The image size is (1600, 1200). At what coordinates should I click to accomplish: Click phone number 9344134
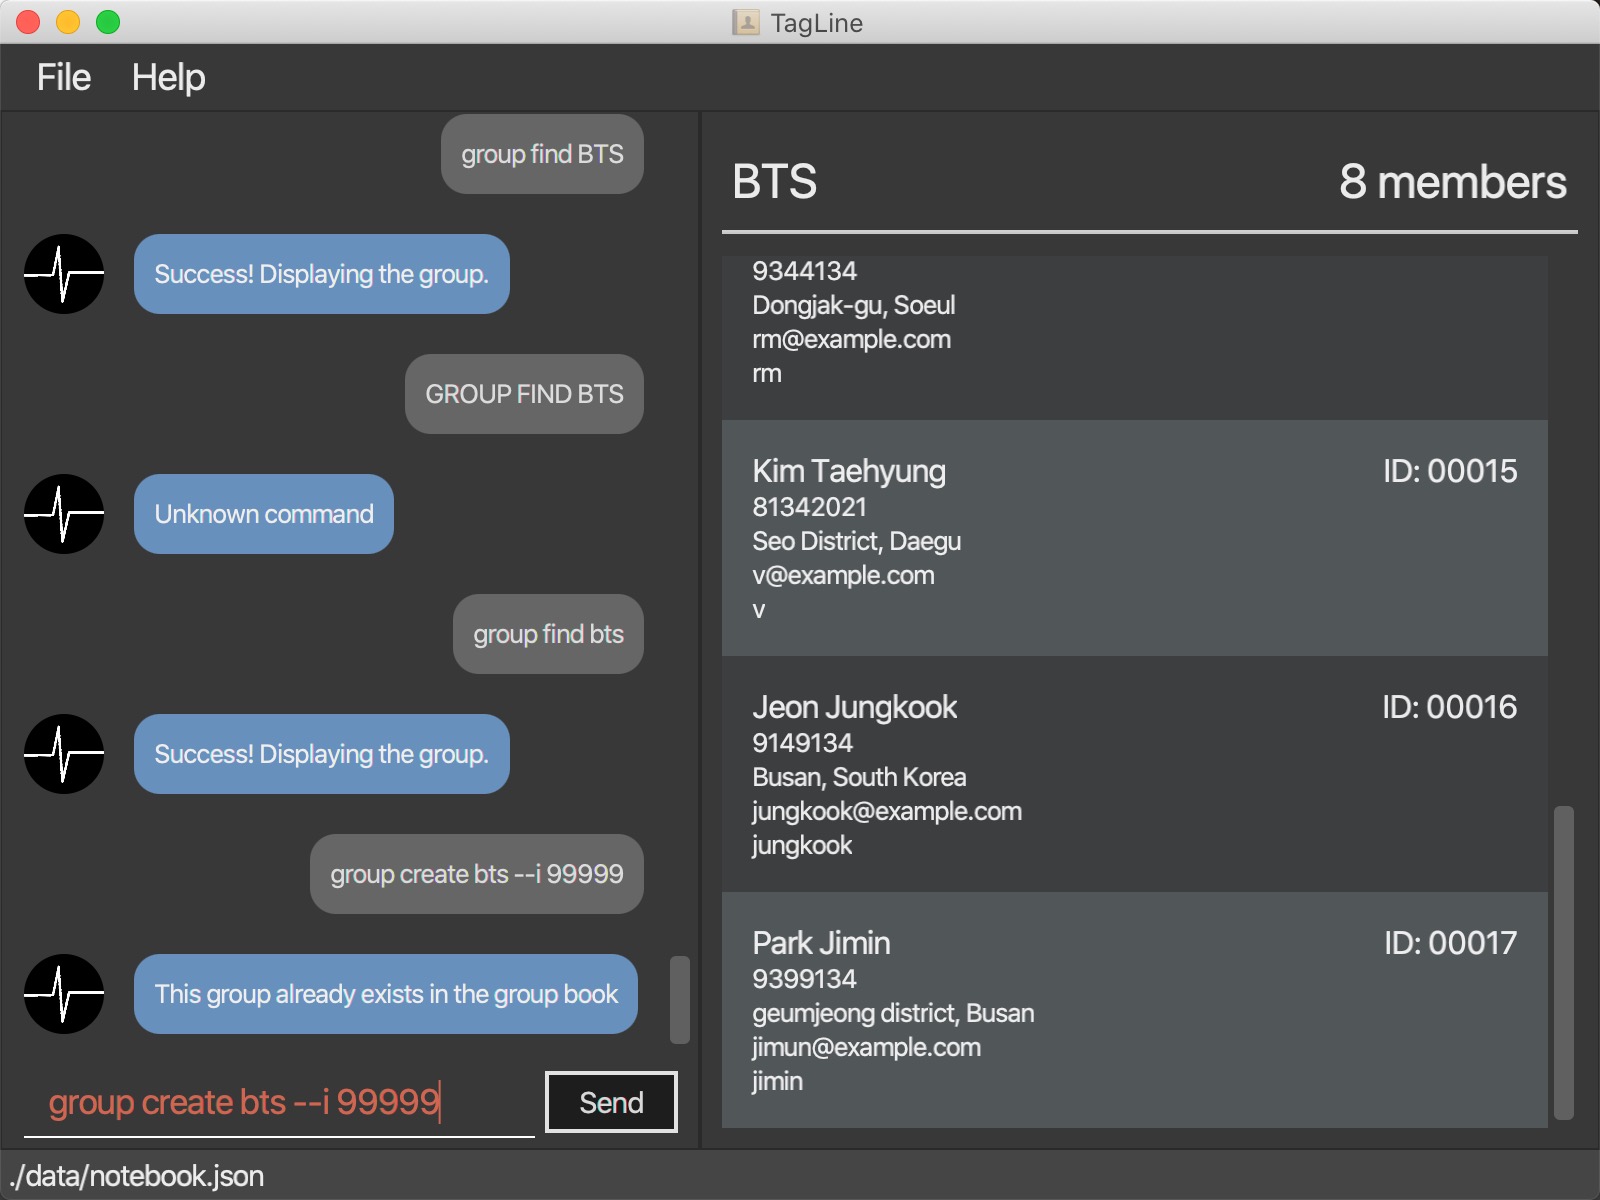coord(804,271)
